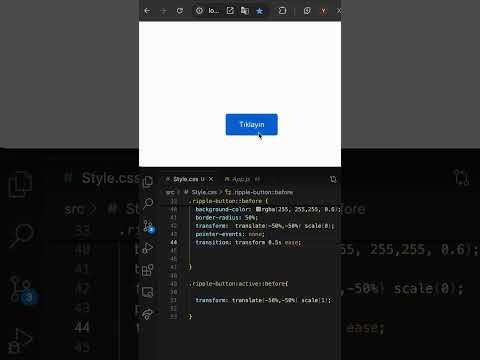This screenshot has height=360, width=480.
Task: Click the compare changes icon in editor toolbar
Action: coord(333,179)
